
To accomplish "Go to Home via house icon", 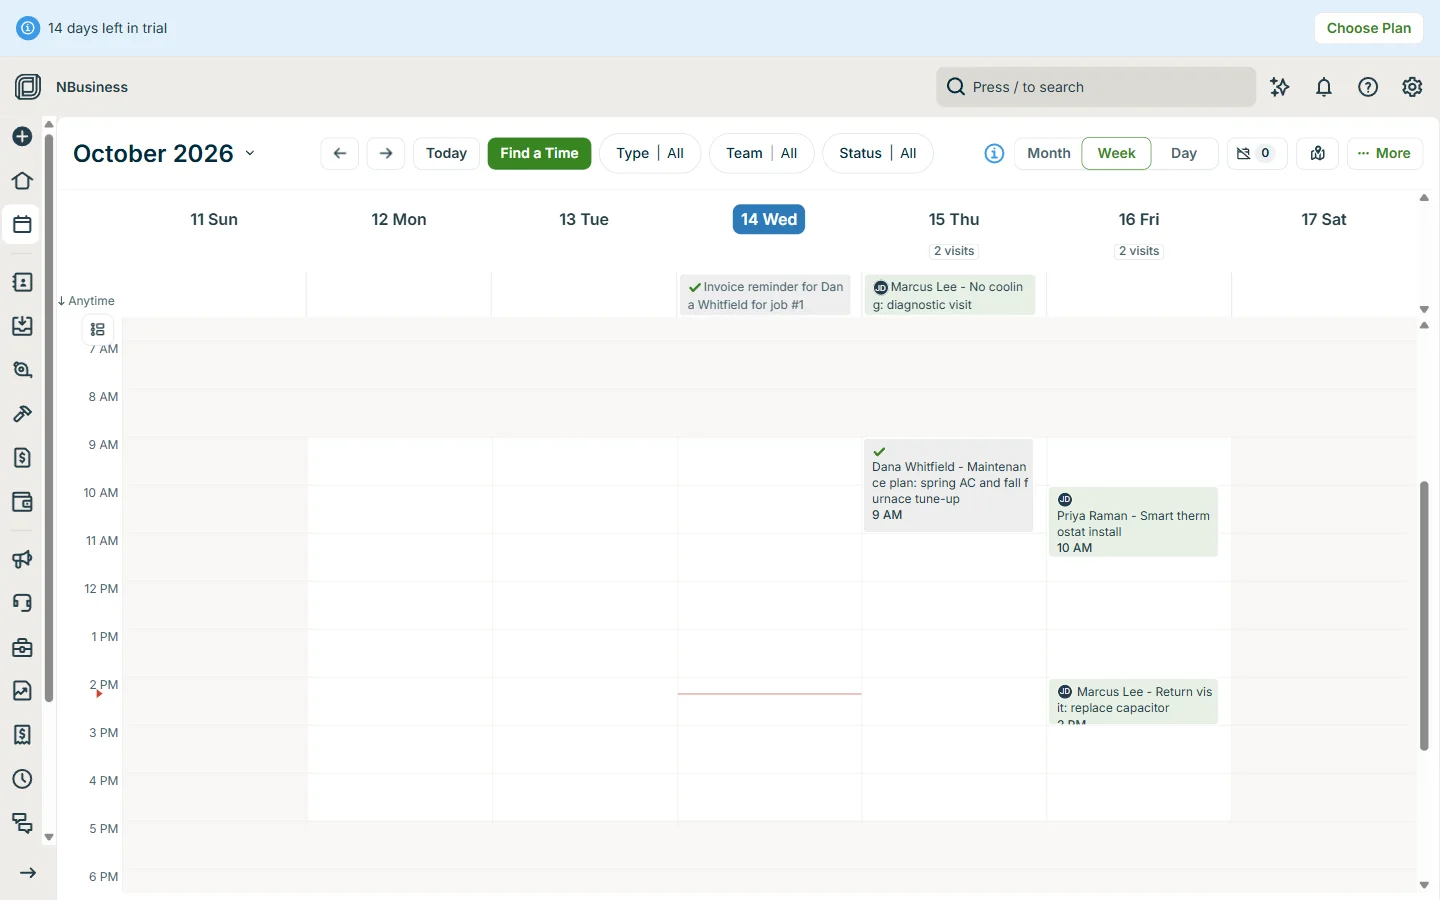I will pos(22,181).
